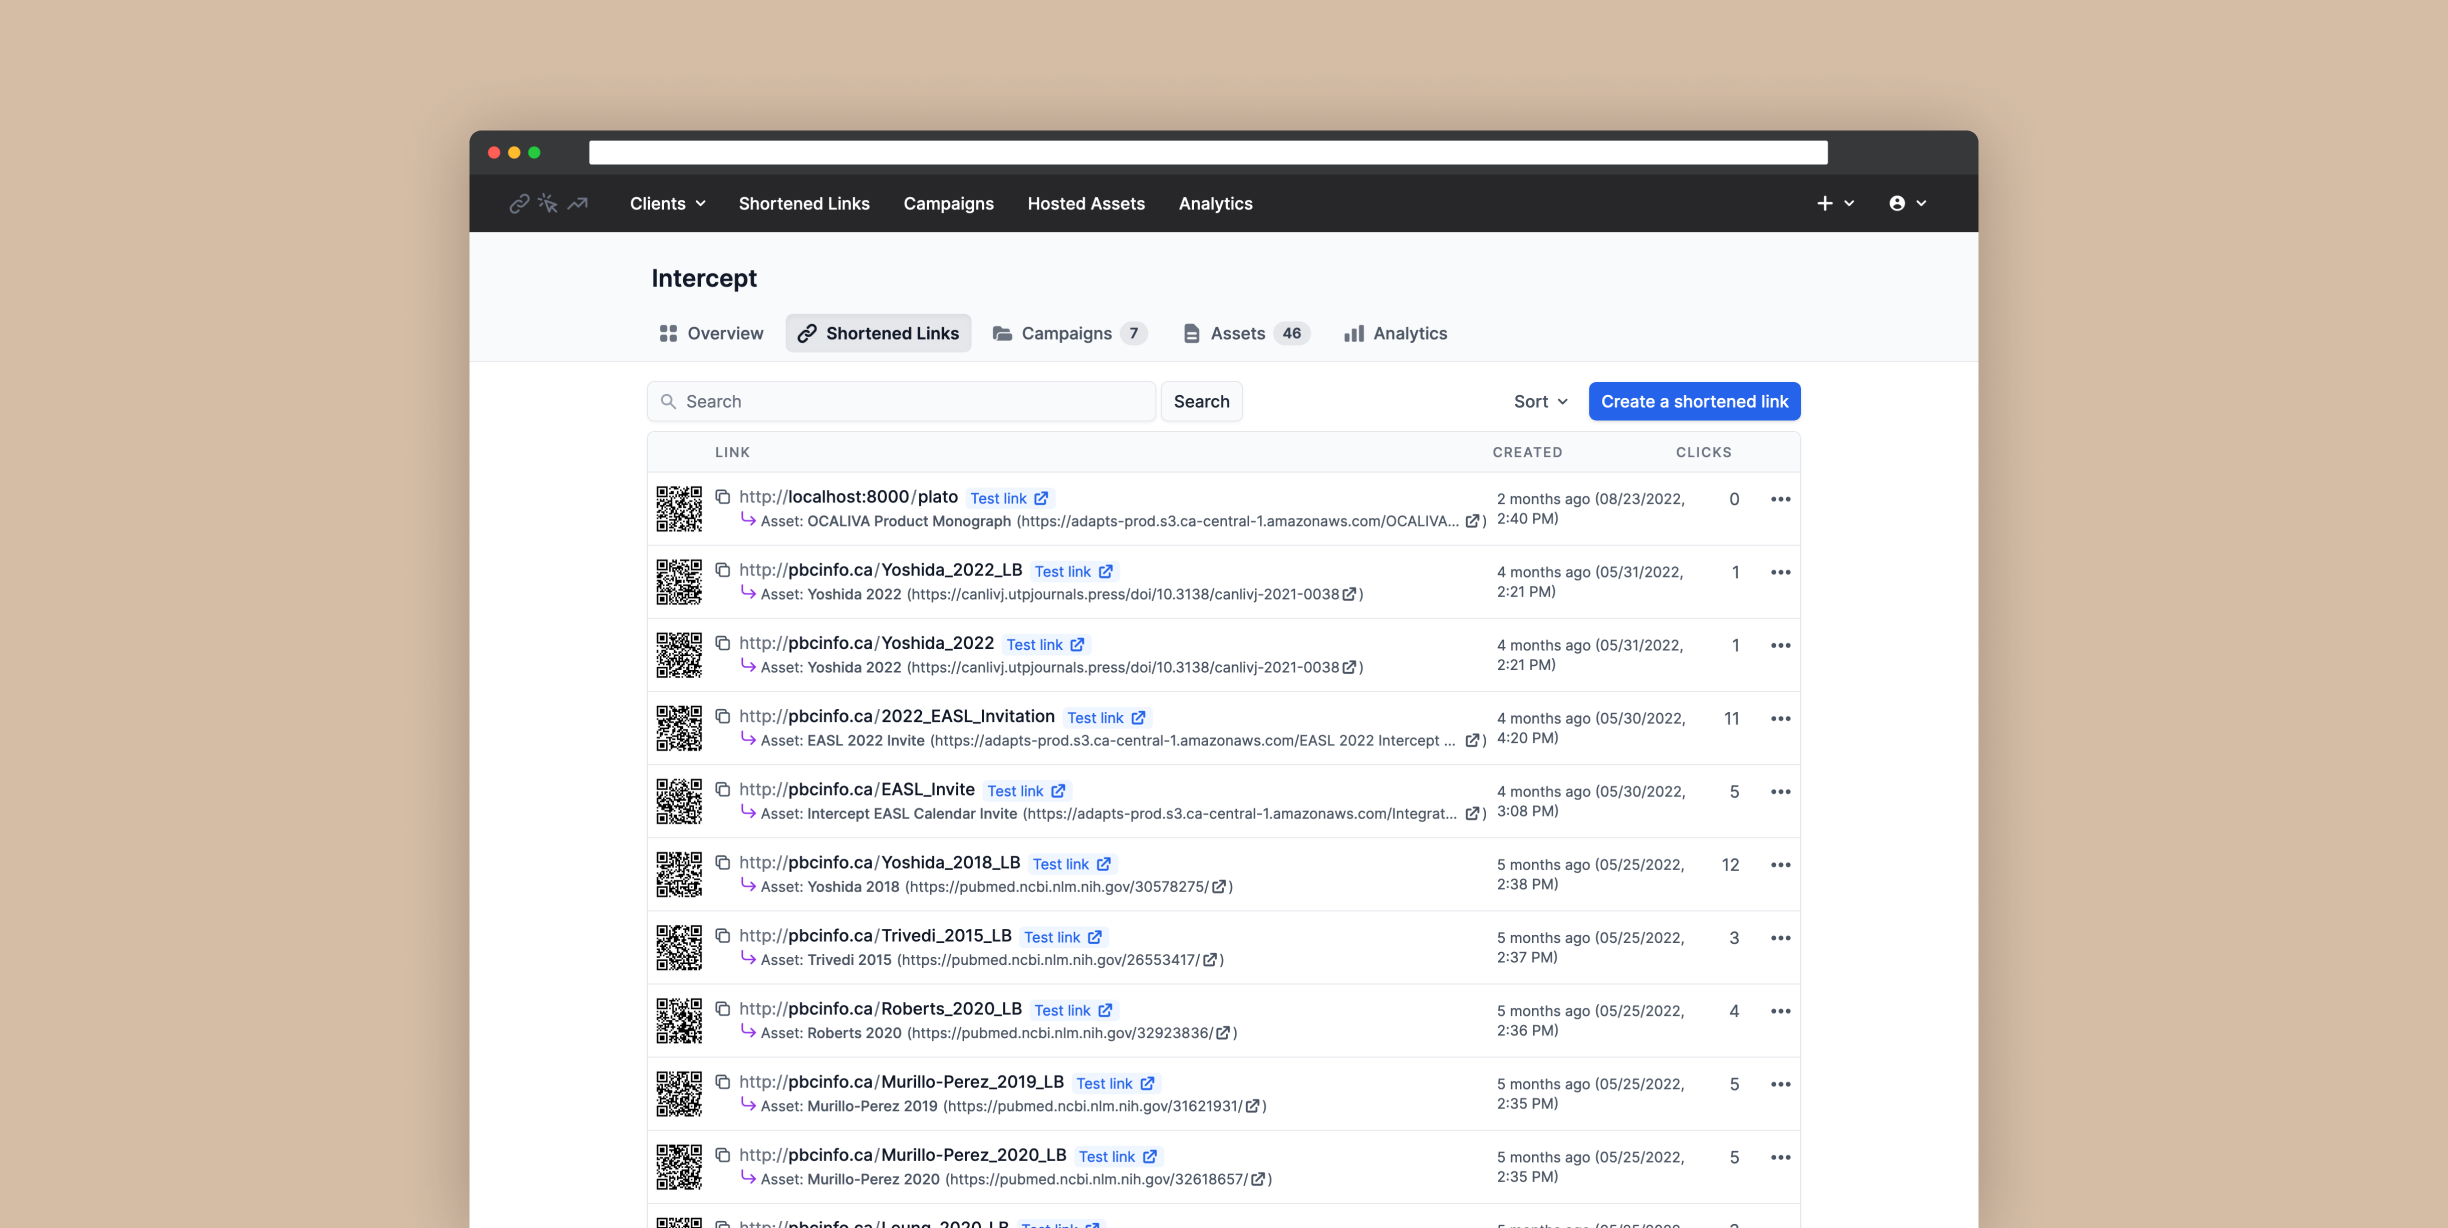
Task: Click Asset: Intercept EASL Calendar Invite text
Action: click(889, 813)
